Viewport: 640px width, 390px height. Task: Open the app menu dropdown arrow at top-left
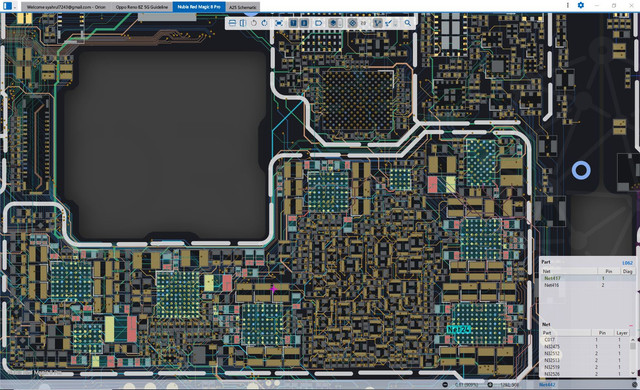click(15, 7)
